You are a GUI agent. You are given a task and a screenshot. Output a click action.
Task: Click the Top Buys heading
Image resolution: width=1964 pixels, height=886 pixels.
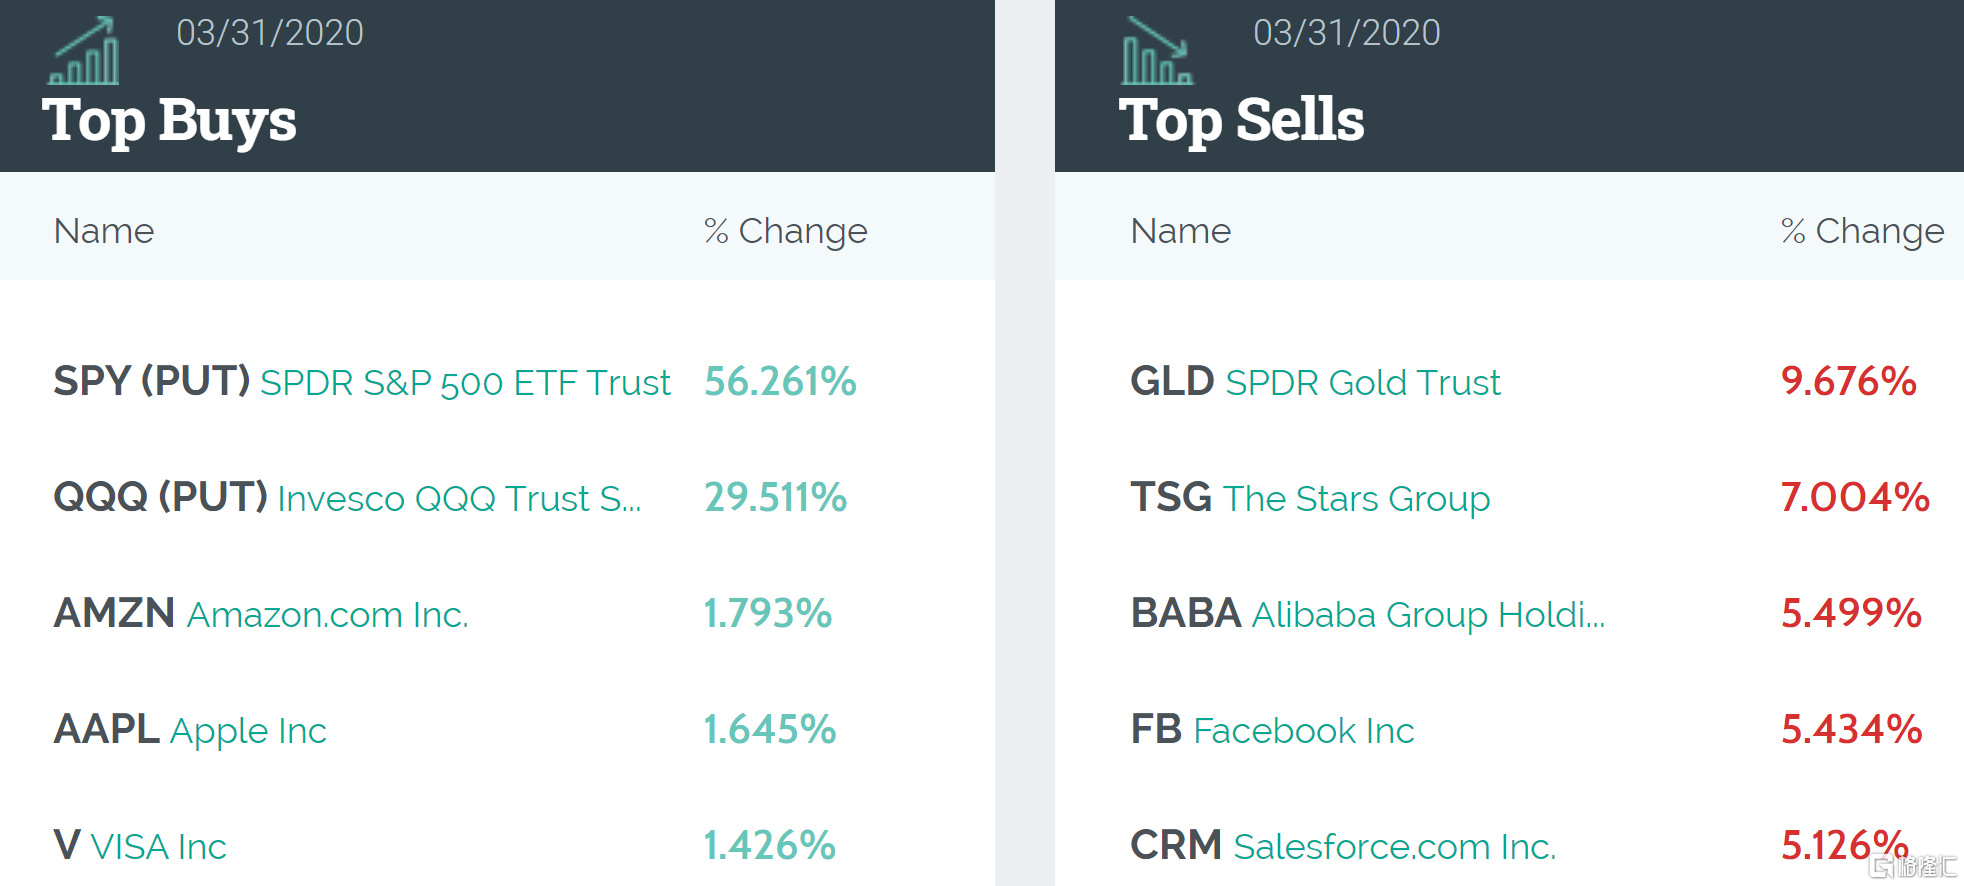tap(169, 121)
